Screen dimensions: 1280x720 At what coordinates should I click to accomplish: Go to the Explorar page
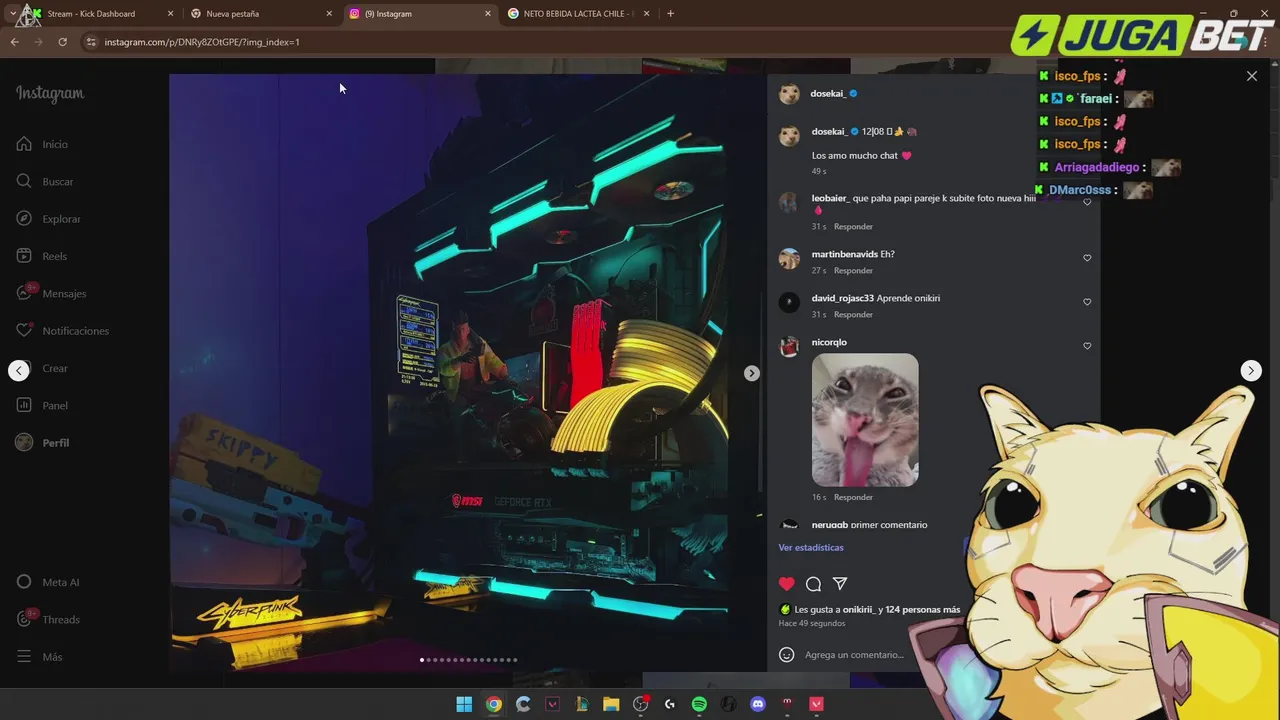click(x=48, y=219)
